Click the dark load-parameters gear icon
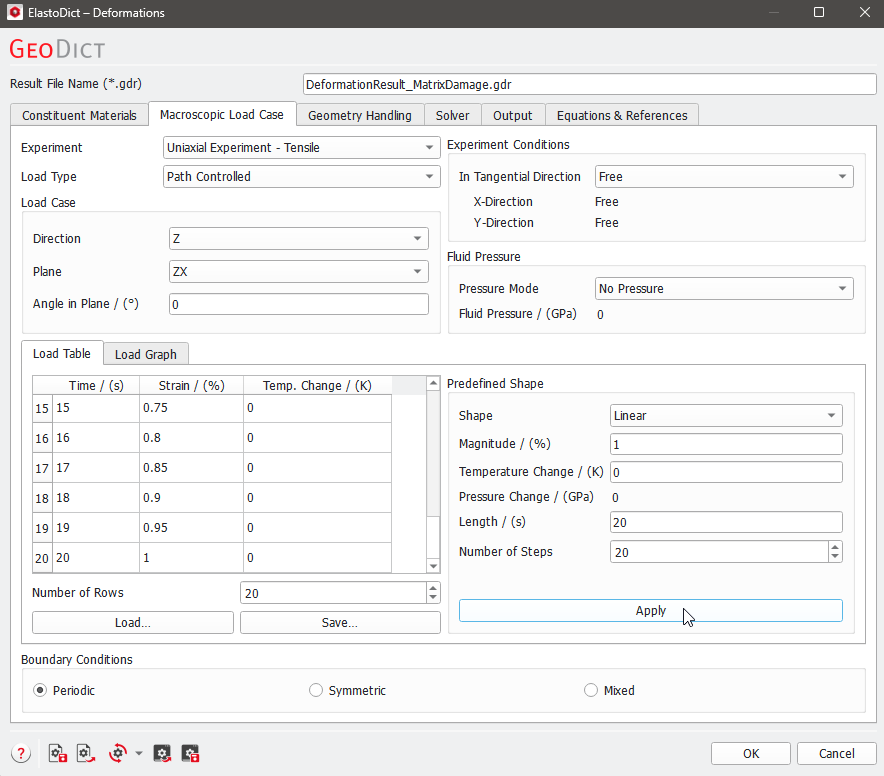 pyautogui.click(x=162, y=754)
